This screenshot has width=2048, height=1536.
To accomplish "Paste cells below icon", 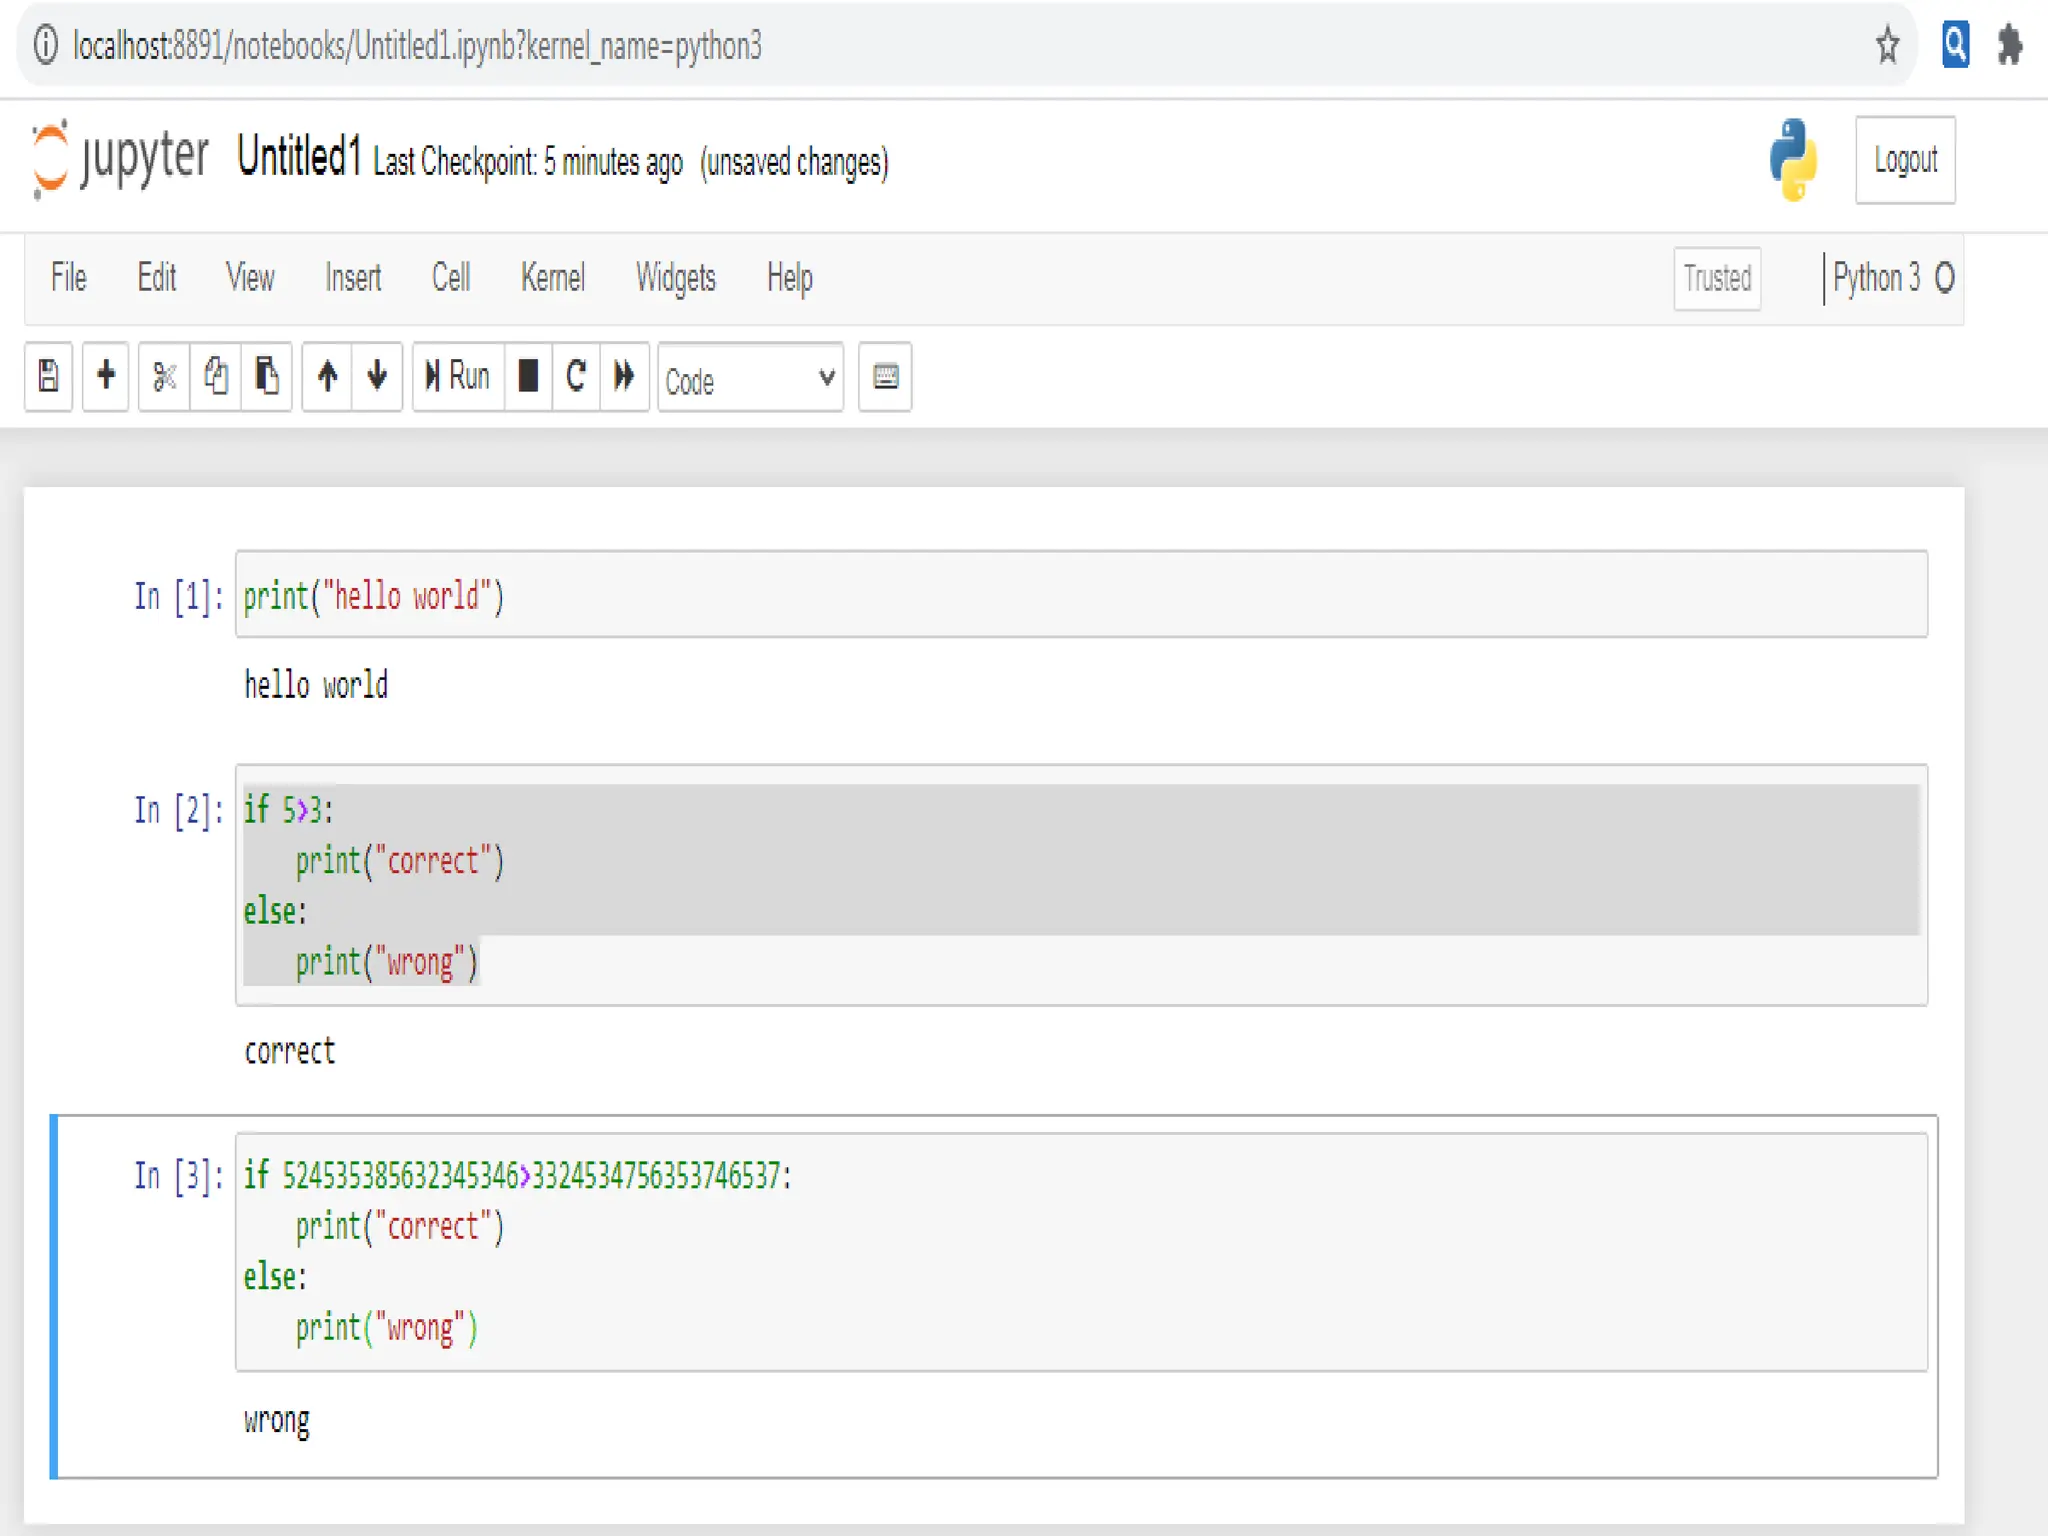I will click(266, 377).
